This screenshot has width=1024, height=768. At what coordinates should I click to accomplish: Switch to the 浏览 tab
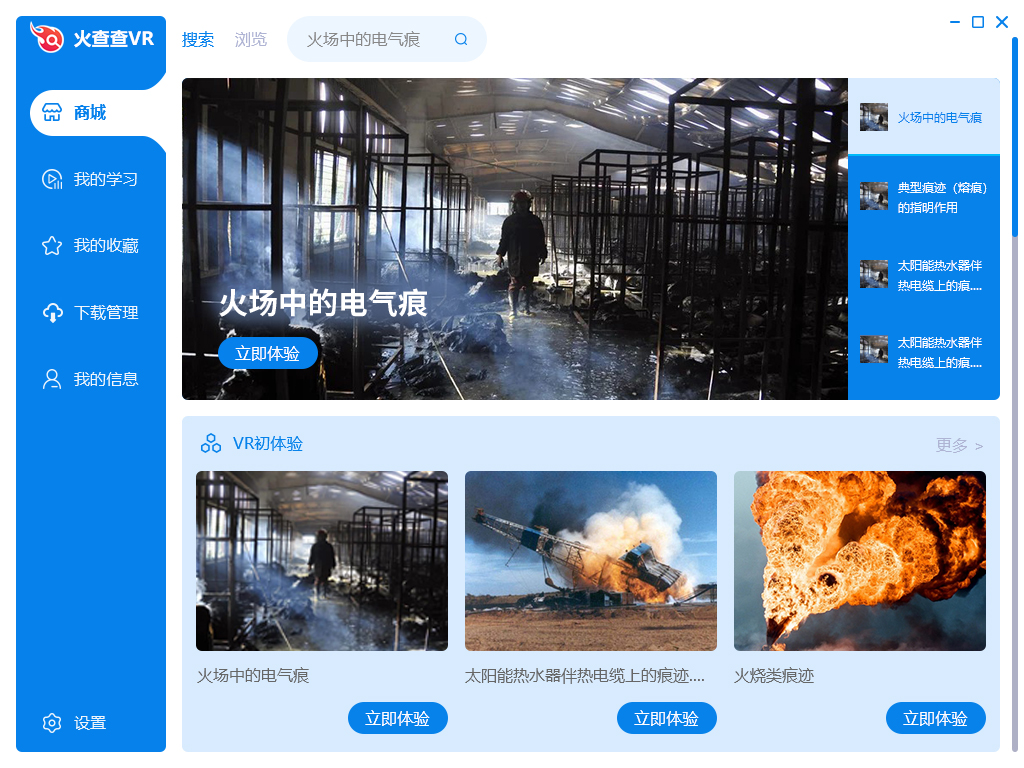click(x=251, y=39)
